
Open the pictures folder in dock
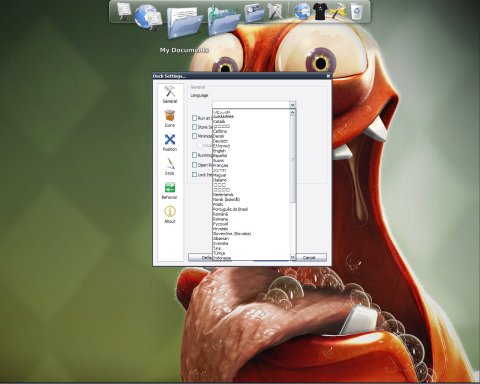coord(254,13)
